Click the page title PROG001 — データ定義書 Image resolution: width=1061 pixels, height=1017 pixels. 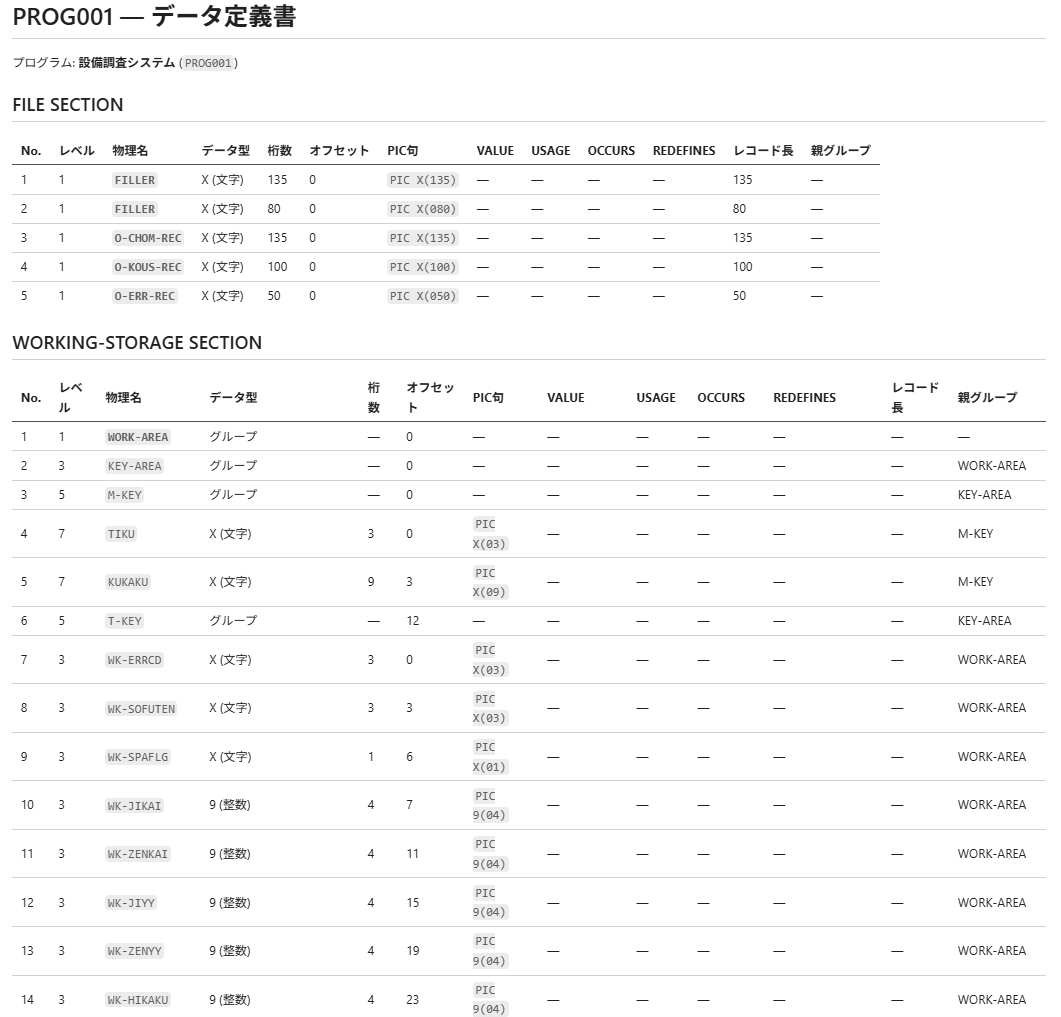point(154,16)
